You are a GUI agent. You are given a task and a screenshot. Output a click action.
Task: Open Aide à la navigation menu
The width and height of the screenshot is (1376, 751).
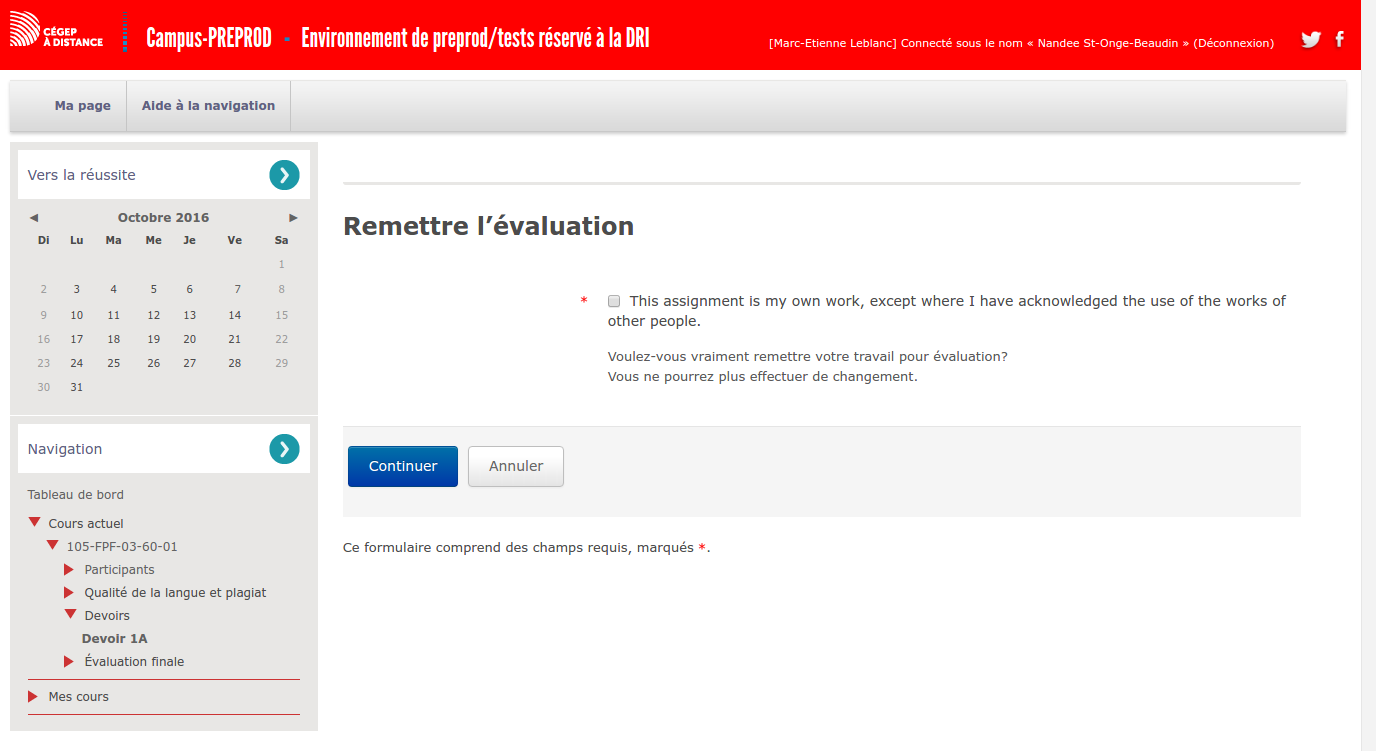[x=208, y=106]
